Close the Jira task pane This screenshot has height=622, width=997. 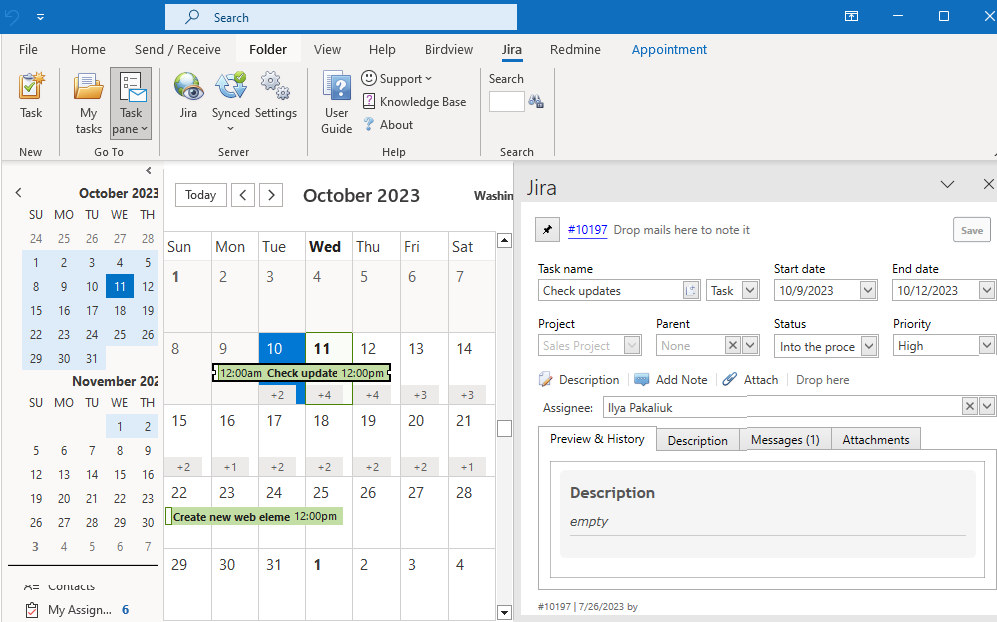[988, 184]
